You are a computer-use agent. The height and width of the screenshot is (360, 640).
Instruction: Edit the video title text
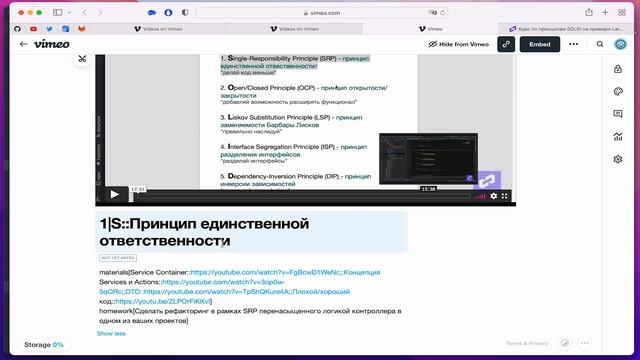(251, 232)
